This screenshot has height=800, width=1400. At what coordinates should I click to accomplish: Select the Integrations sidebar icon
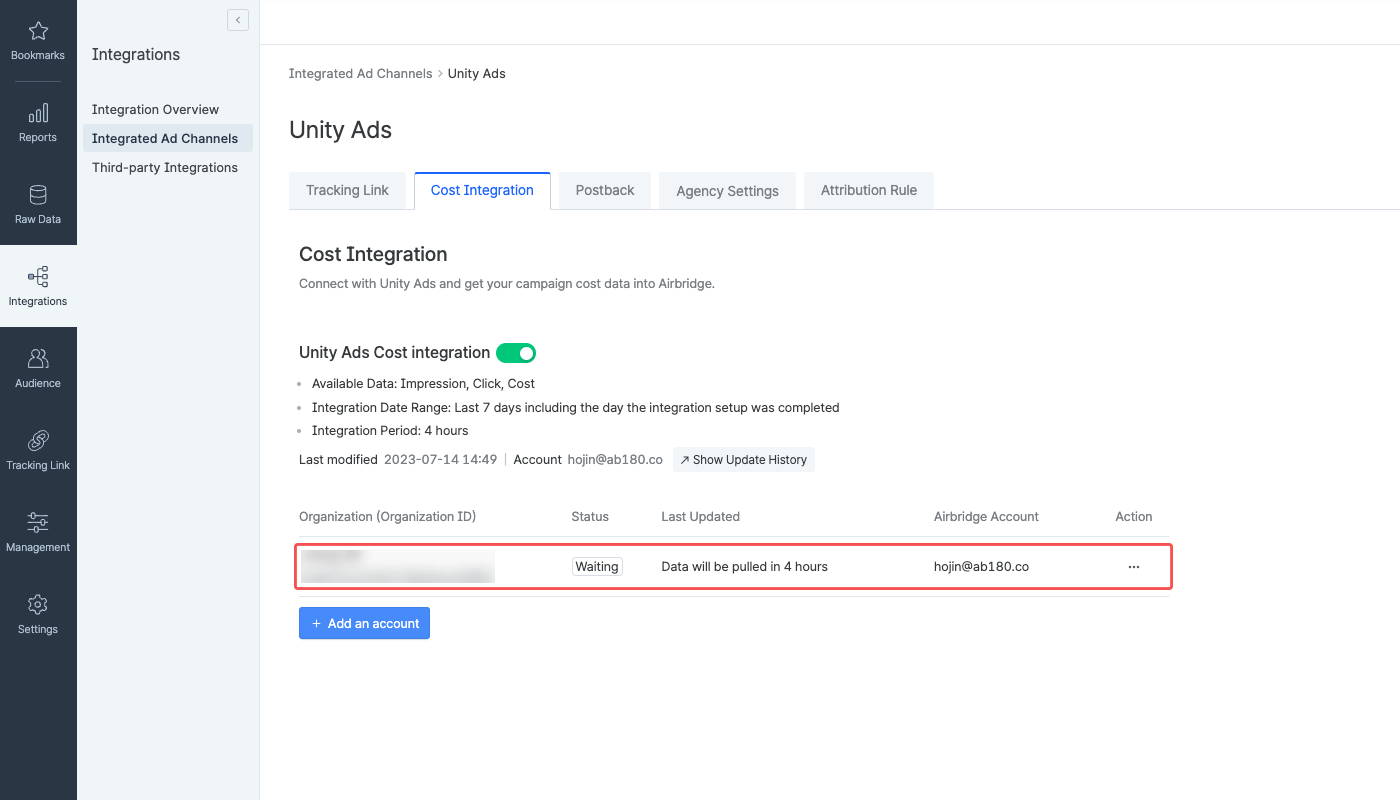(x=37, y=287)
